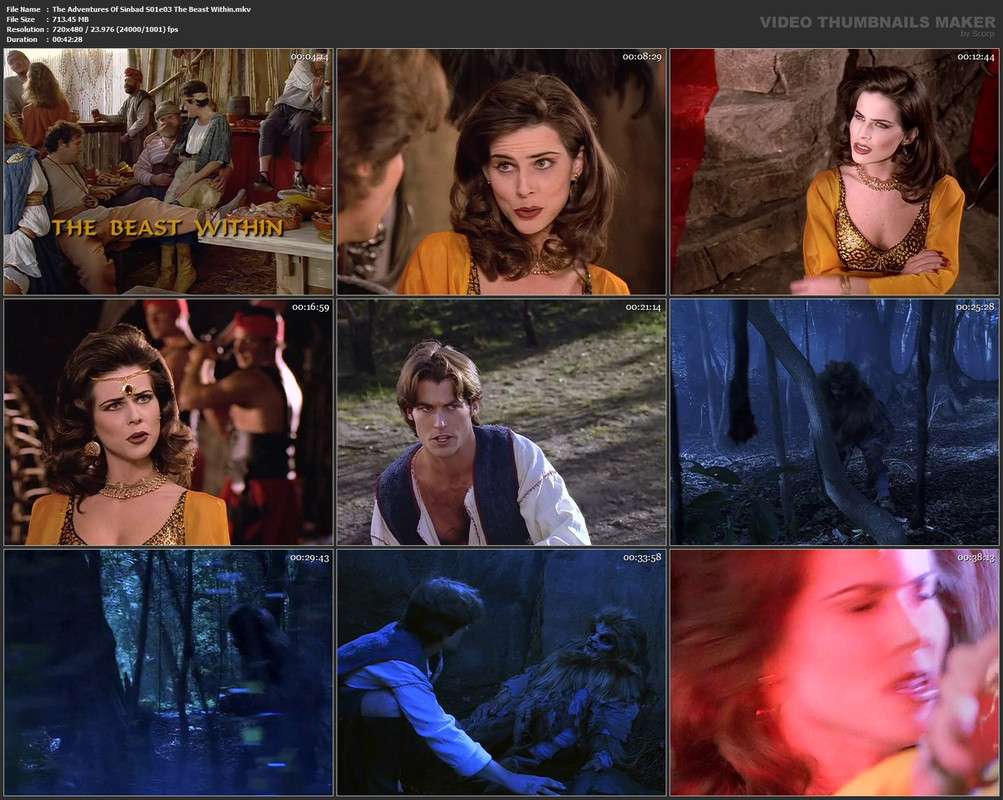Open the thumbnail stamped 00:04:14
1003x800 pixels.
coord(168,171)
